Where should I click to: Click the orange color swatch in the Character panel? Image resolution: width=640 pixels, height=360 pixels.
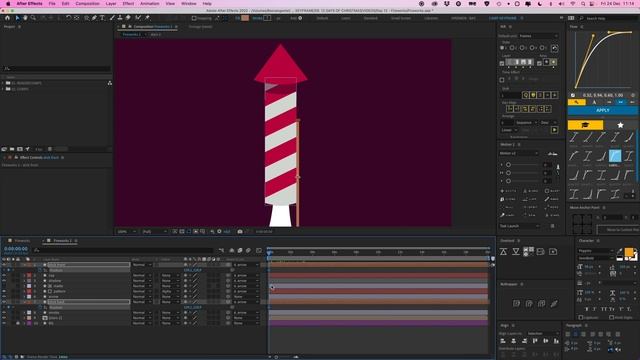pos(629,252)
